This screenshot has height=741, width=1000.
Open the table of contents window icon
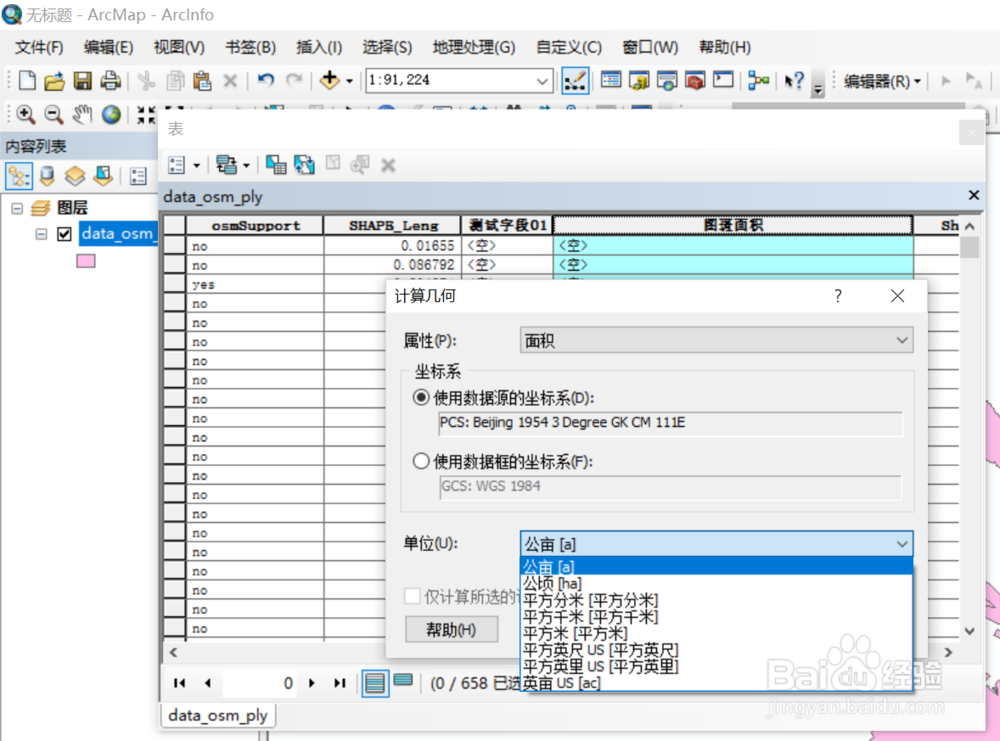click(611, 80)
